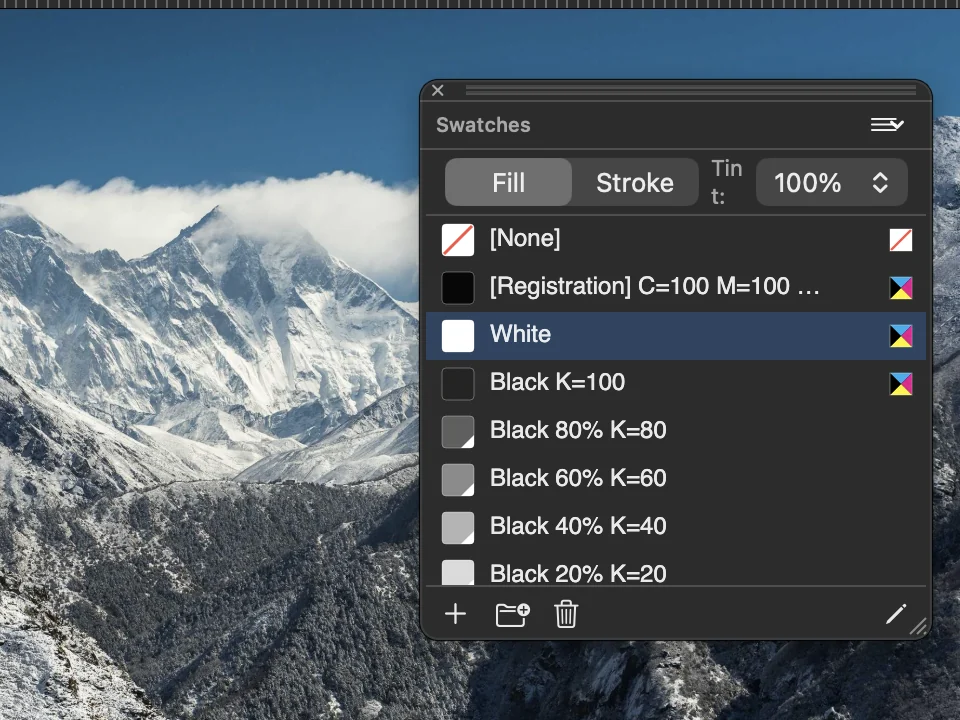Select the [None] swatch square
Image resolution: width=960 pixels, height=720 pixels.
458,240
